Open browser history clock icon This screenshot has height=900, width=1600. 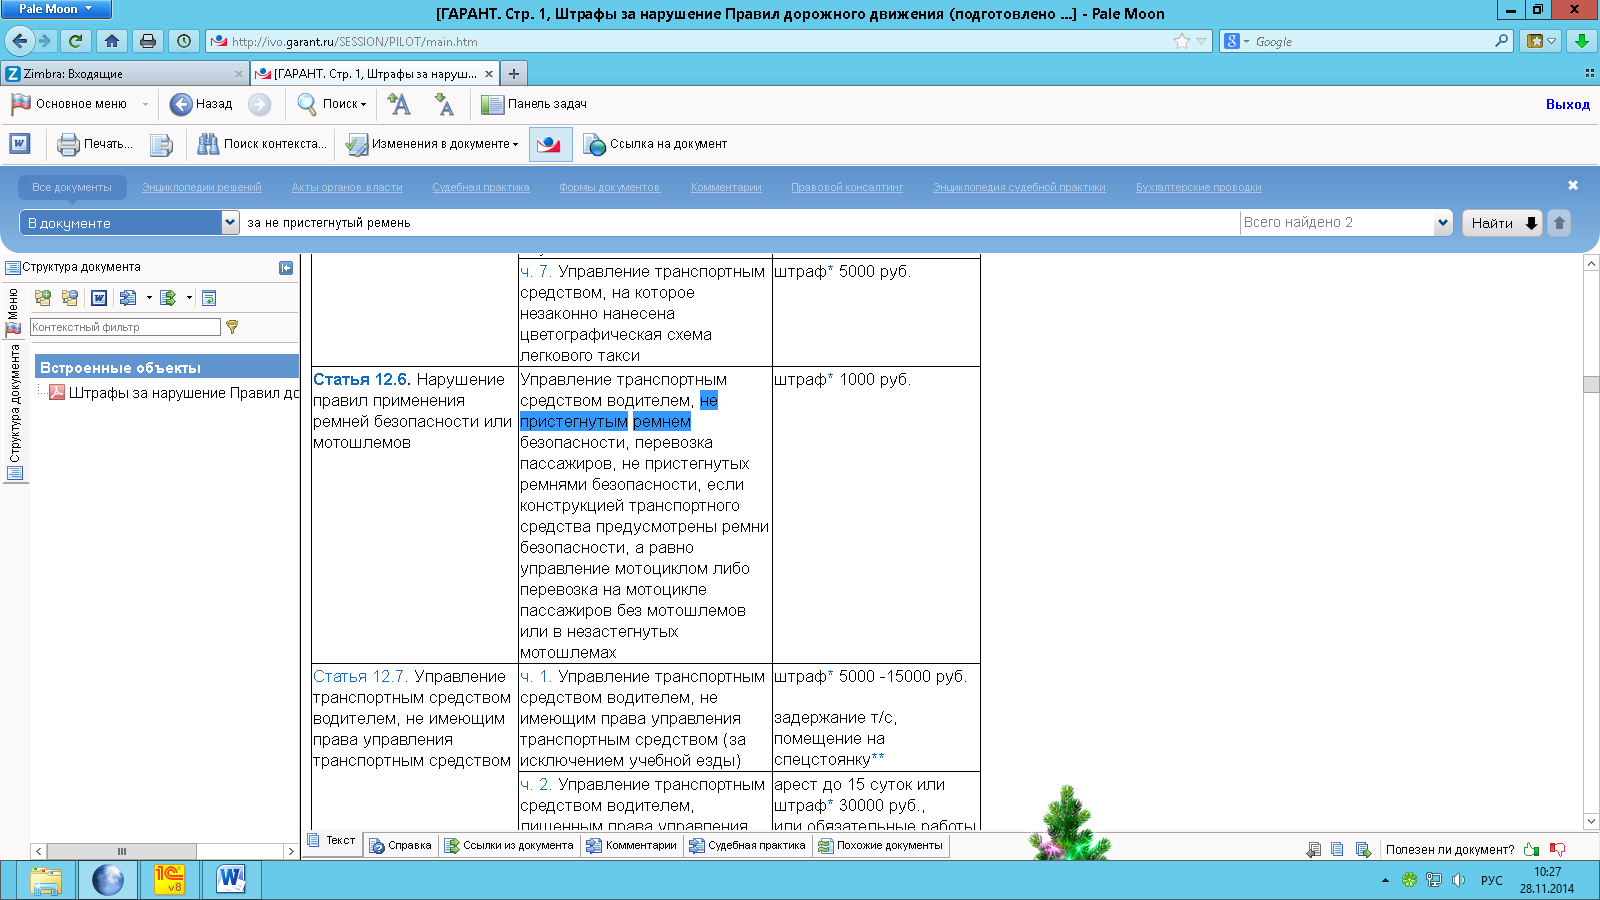tap(184, 41)
